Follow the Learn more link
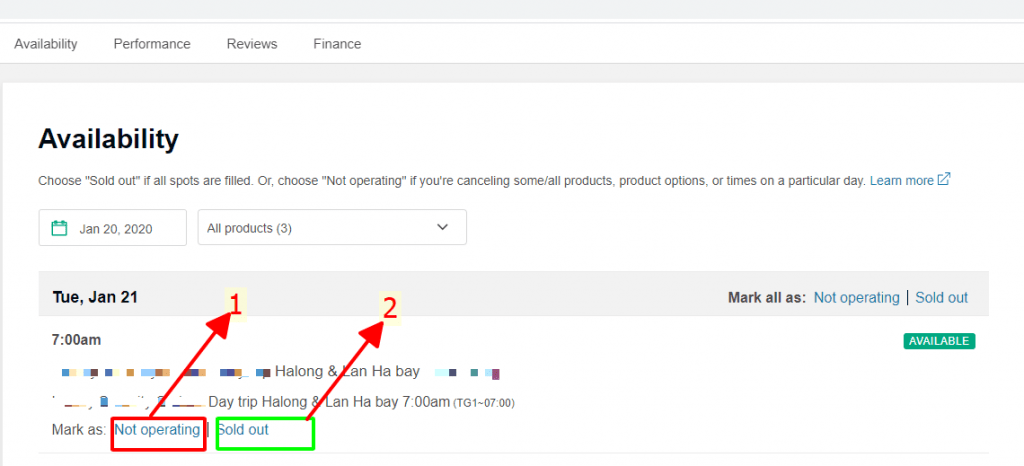This screenshot has width=1024, height=466. point(901,181)
